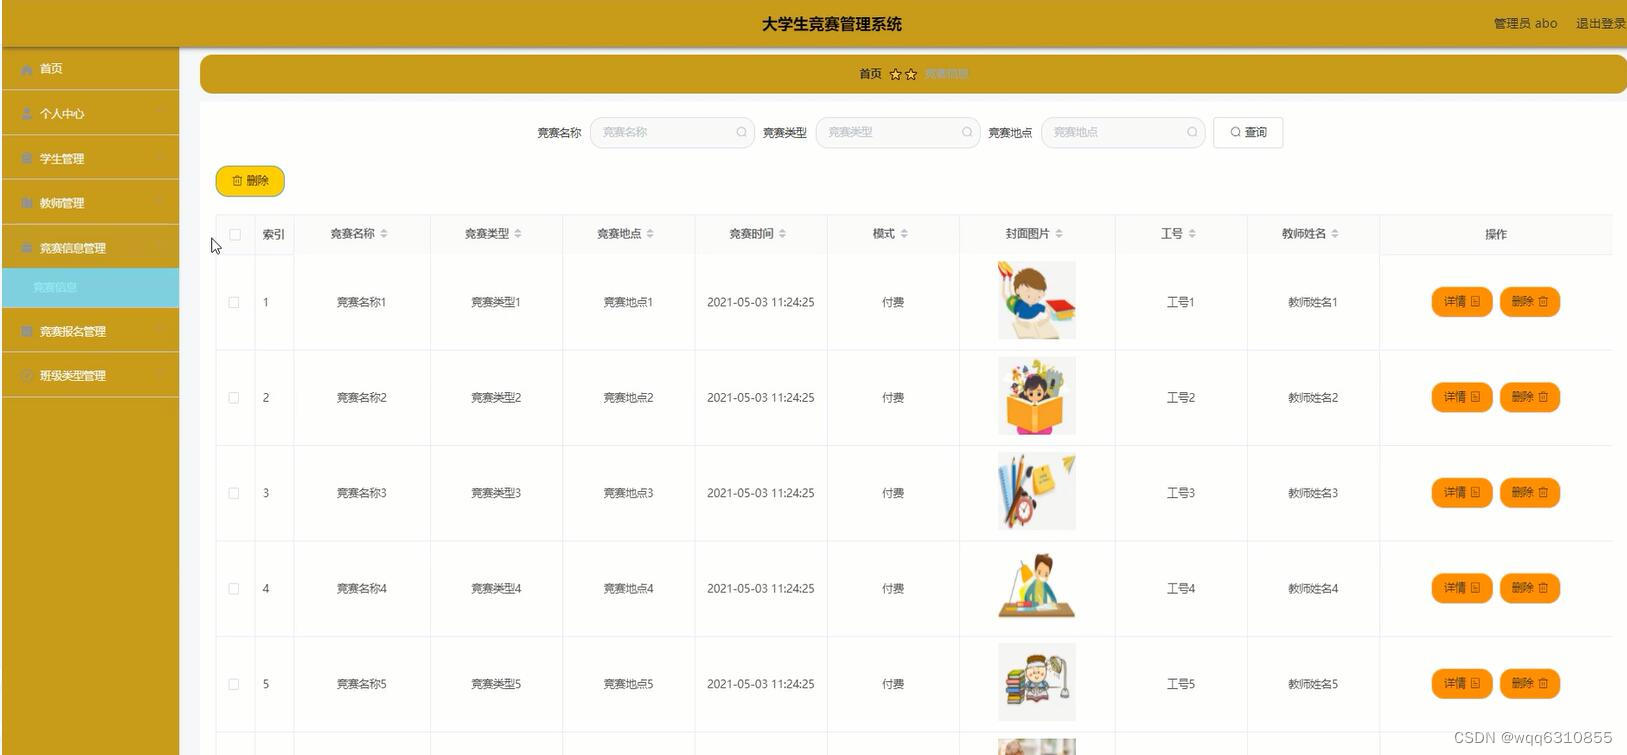Open cover image thumbnail in row 2
This screenshot has width=1627, height=755.
(1037, 396)
